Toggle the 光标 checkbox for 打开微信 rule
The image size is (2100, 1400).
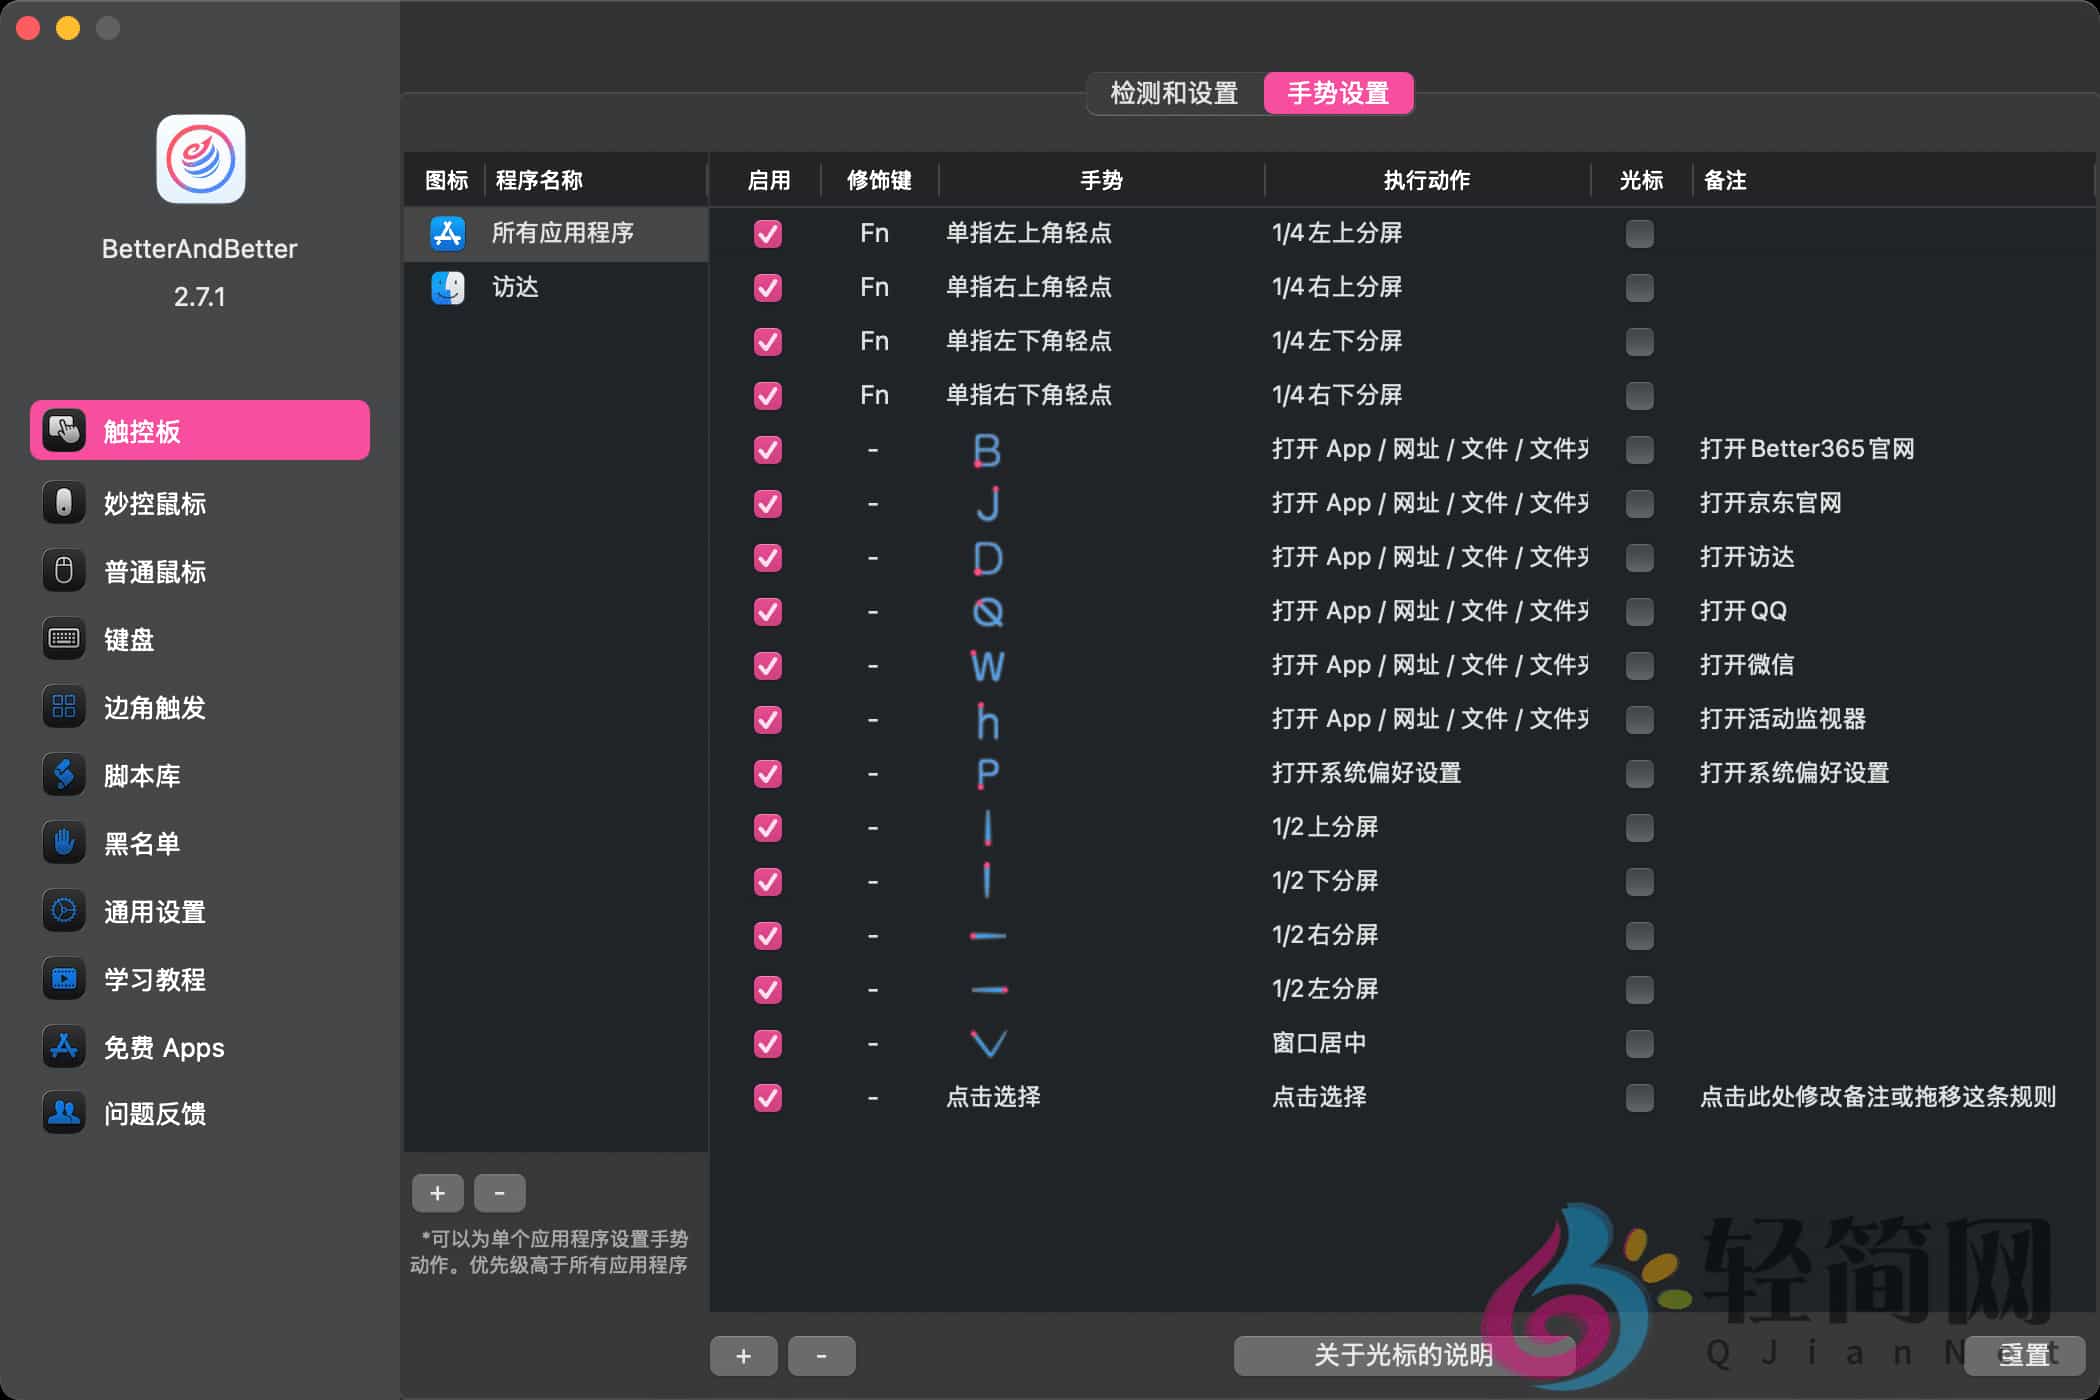tap(1638, 665)
